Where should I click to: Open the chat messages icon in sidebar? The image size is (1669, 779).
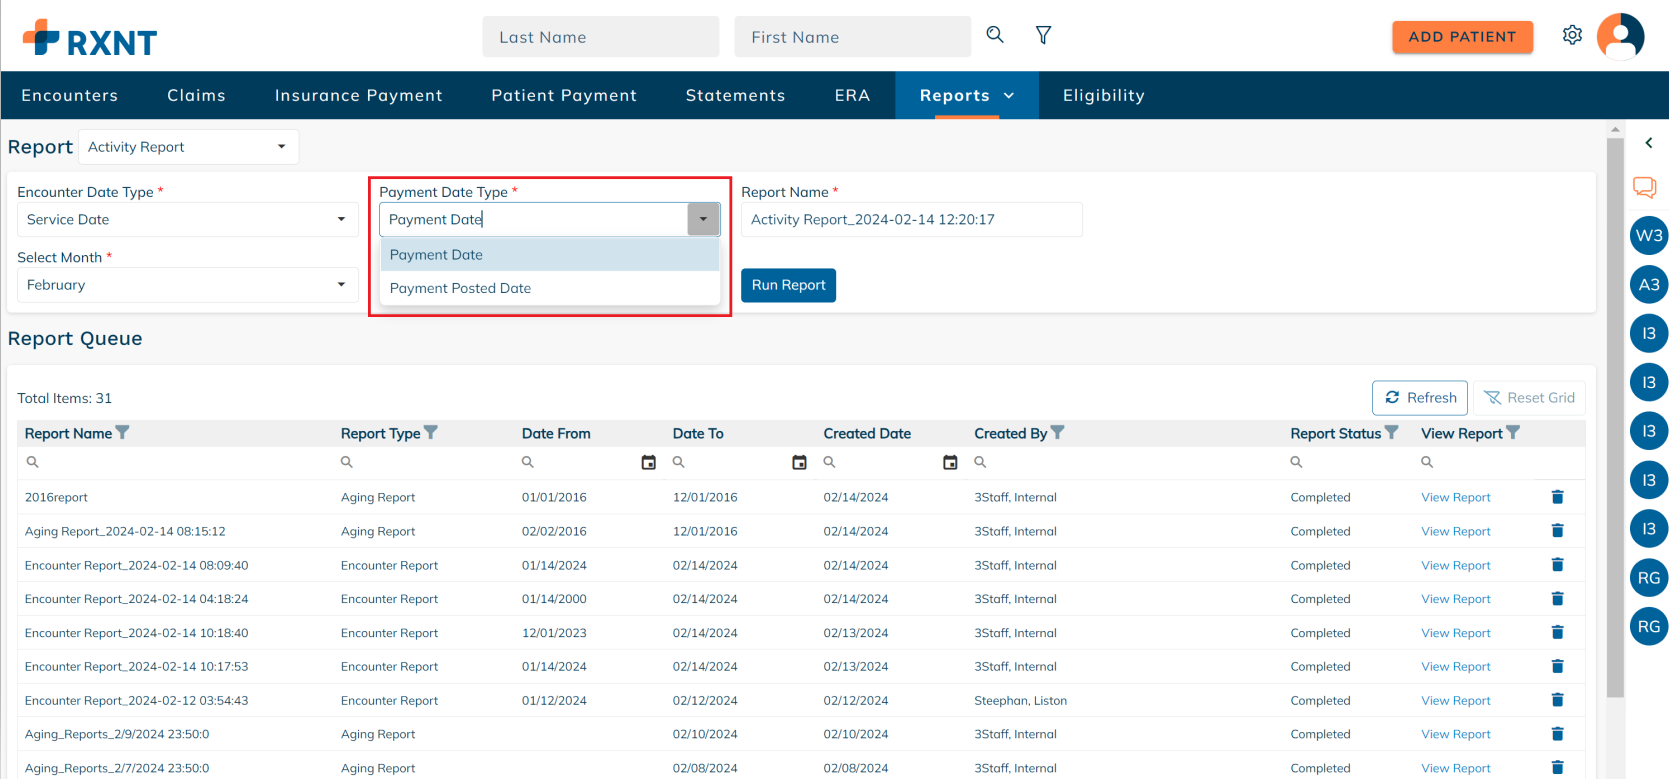tap(1644, 187)
